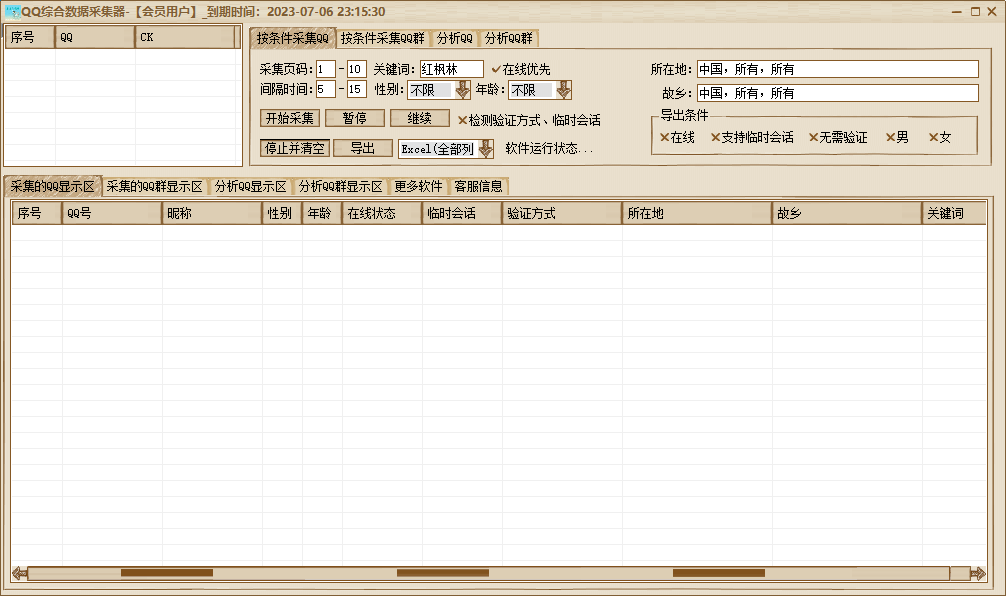Viewport: 1006px width, 596px height.
Task: Click the 导出 button
Action: (363, 148)
